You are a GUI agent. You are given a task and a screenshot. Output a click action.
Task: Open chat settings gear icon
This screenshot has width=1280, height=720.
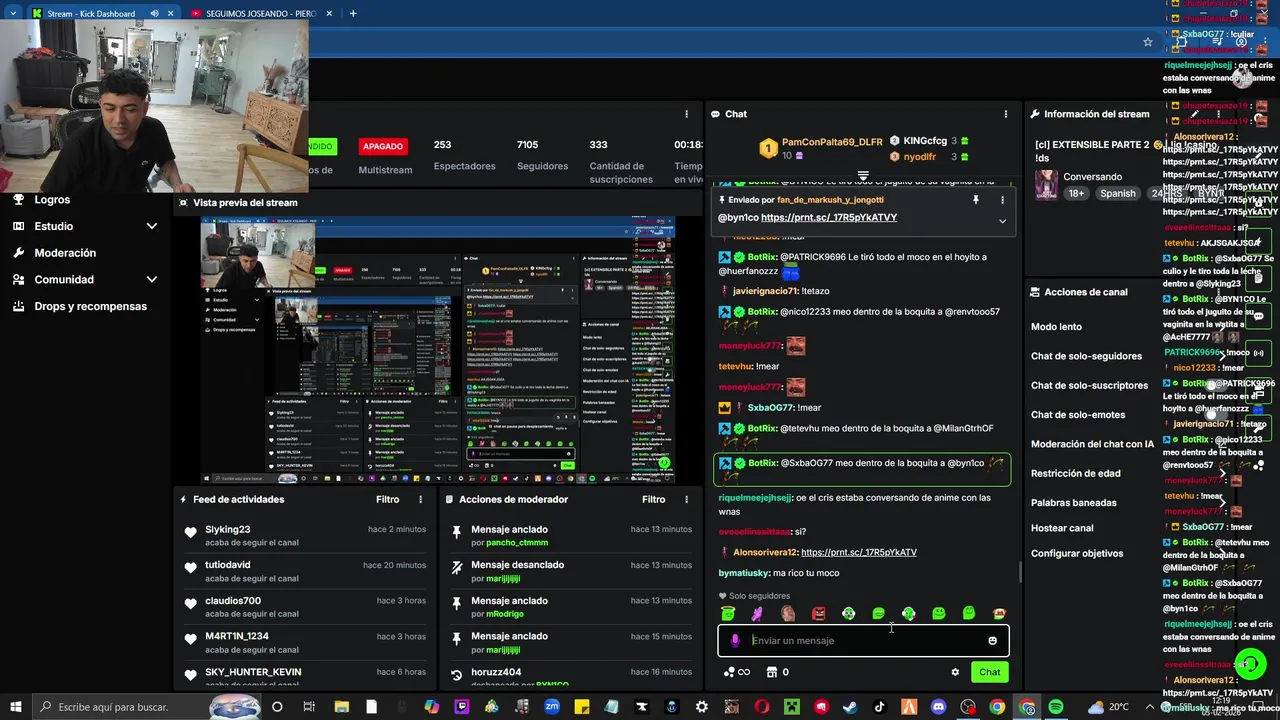tap(955, 672)
